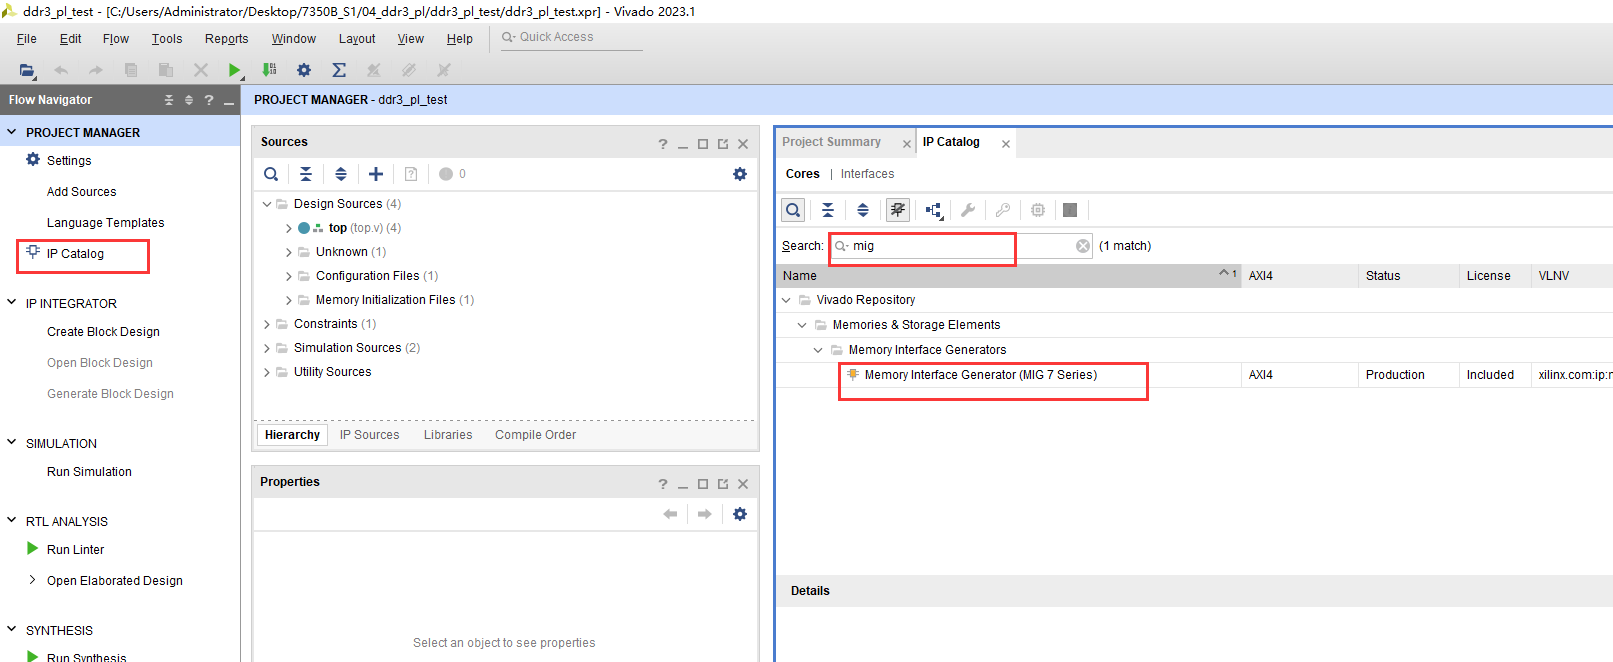Click the Program Device (bitstream) toolbar icon
Screen dimensions: 1613x662
pyautogui.click(x=269, y=70)
